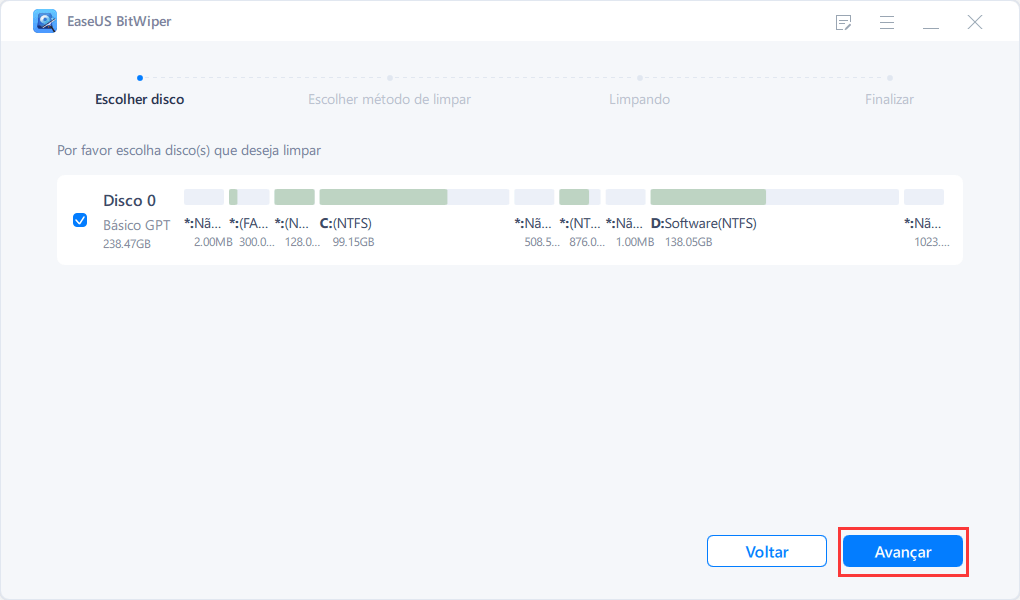Click the "Por favor escolha disco(s)" instruction text
Image resolution: width=1020 pixels, height=600 pixels.
pos(189,150)
